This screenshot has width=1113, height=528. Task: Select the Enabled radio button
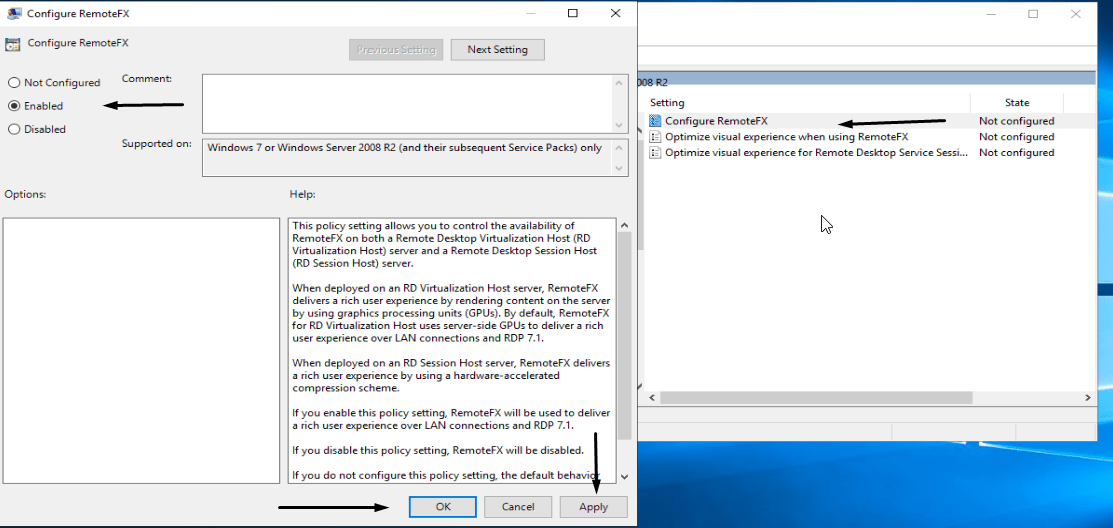14,106
